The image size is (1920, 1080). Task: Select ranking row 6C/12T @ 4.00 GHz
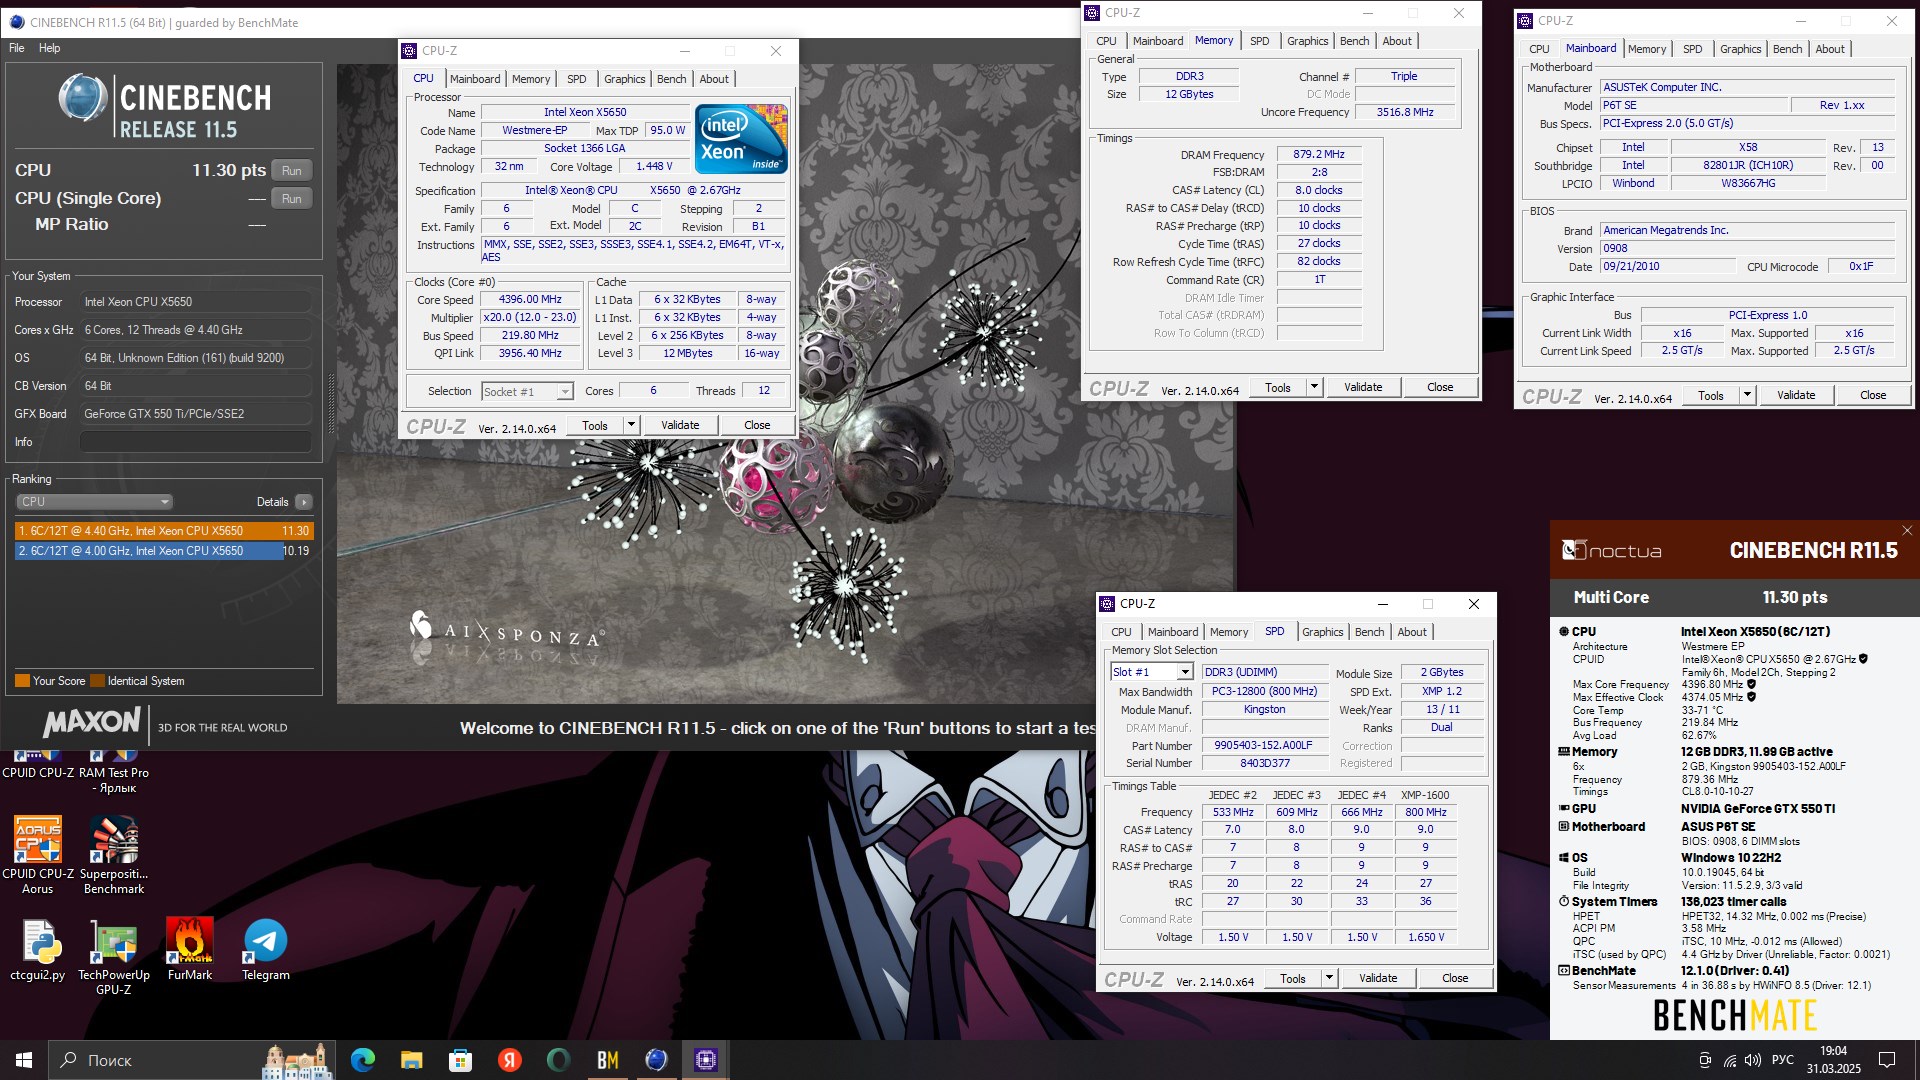[164, 551]
